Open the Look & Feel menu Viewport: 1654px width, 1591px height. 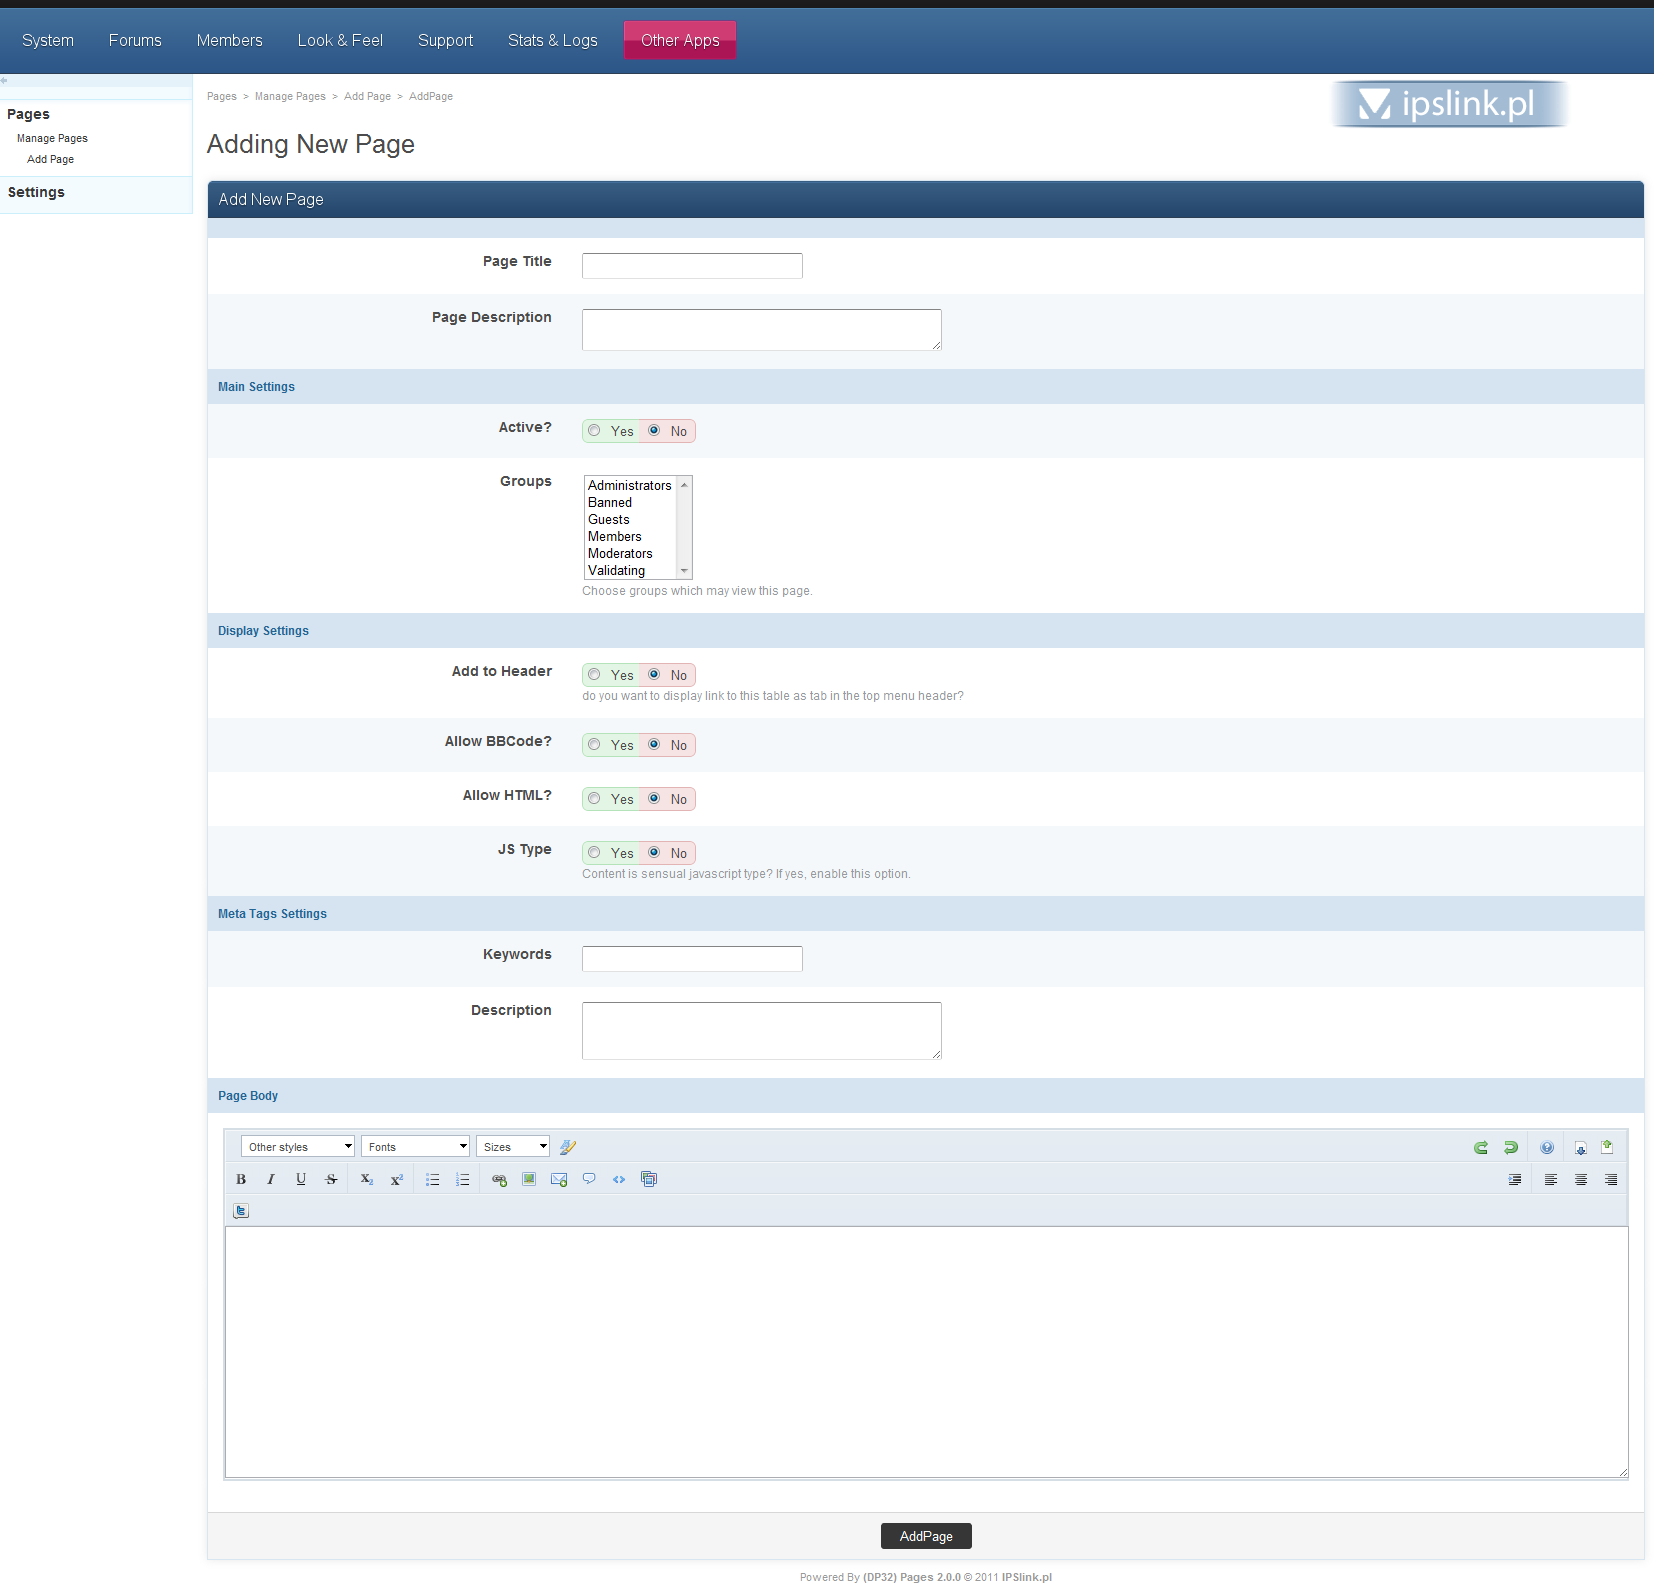[x=340, y=40]
